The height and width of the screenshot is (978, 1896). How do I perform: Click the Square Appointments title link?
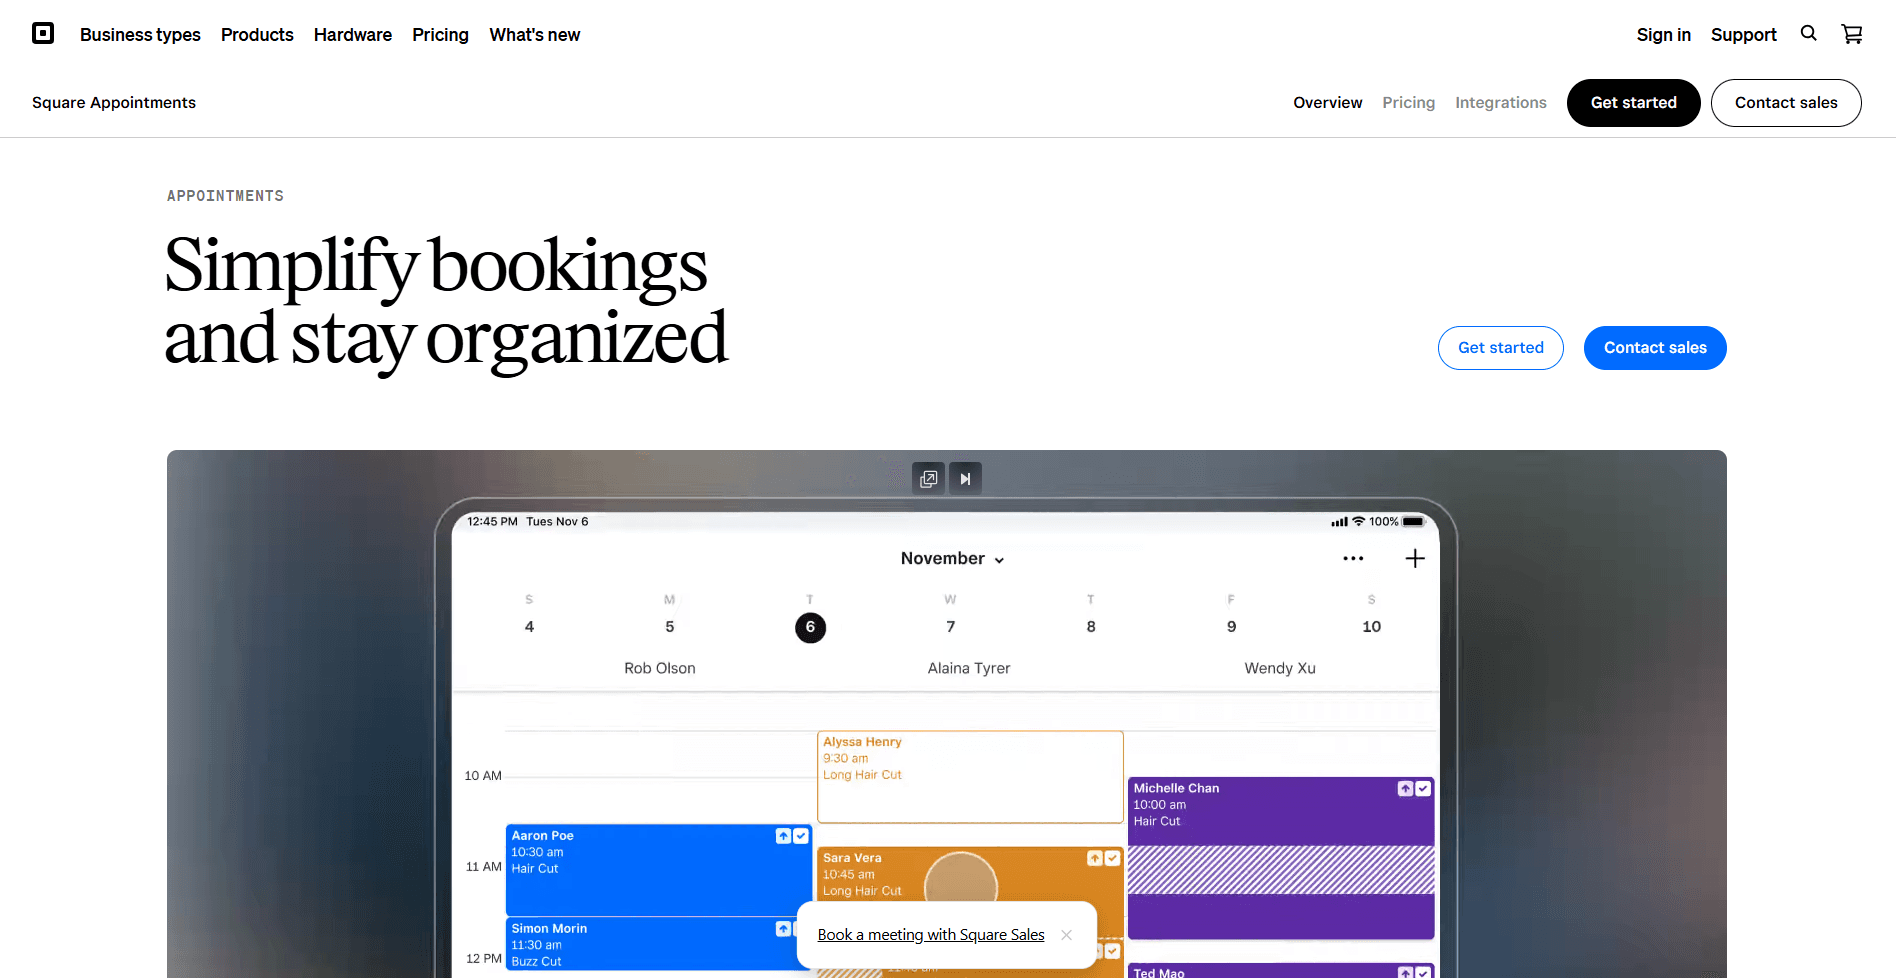[x=114, y=103]
